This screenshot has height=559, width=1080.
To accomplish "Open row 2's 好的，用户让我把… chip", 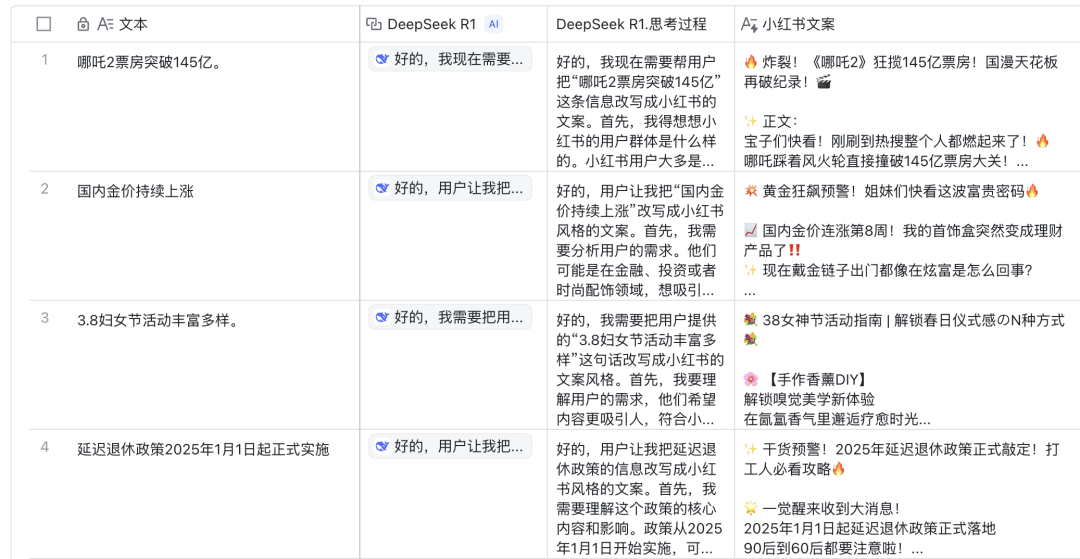I will [450, 188].
